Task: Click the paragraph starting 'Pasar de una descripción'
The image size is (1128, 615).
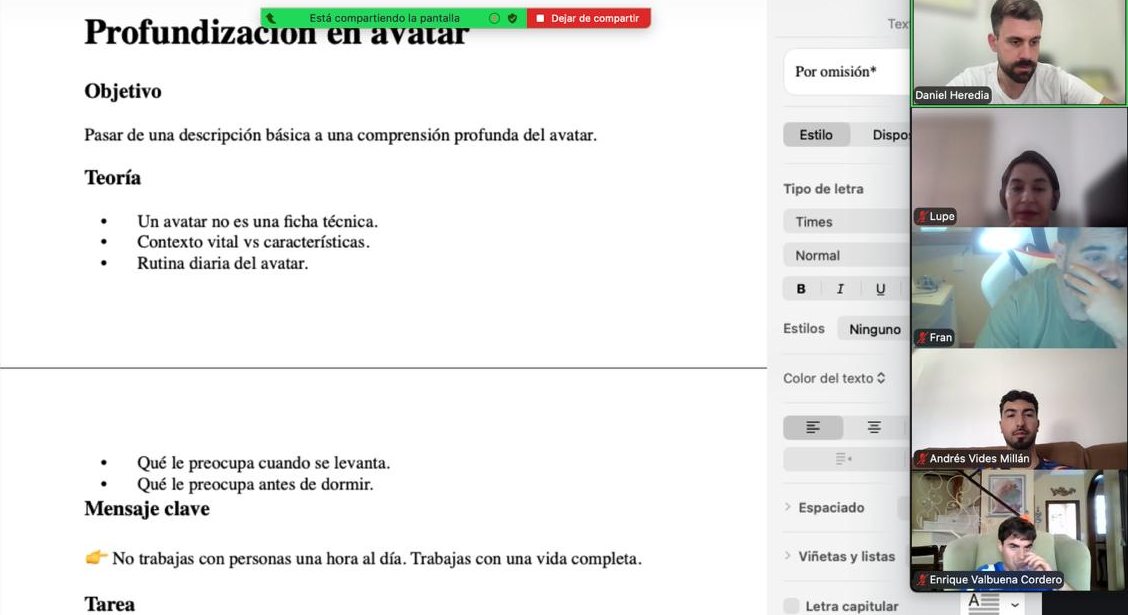Action: (x=340, y=135)
